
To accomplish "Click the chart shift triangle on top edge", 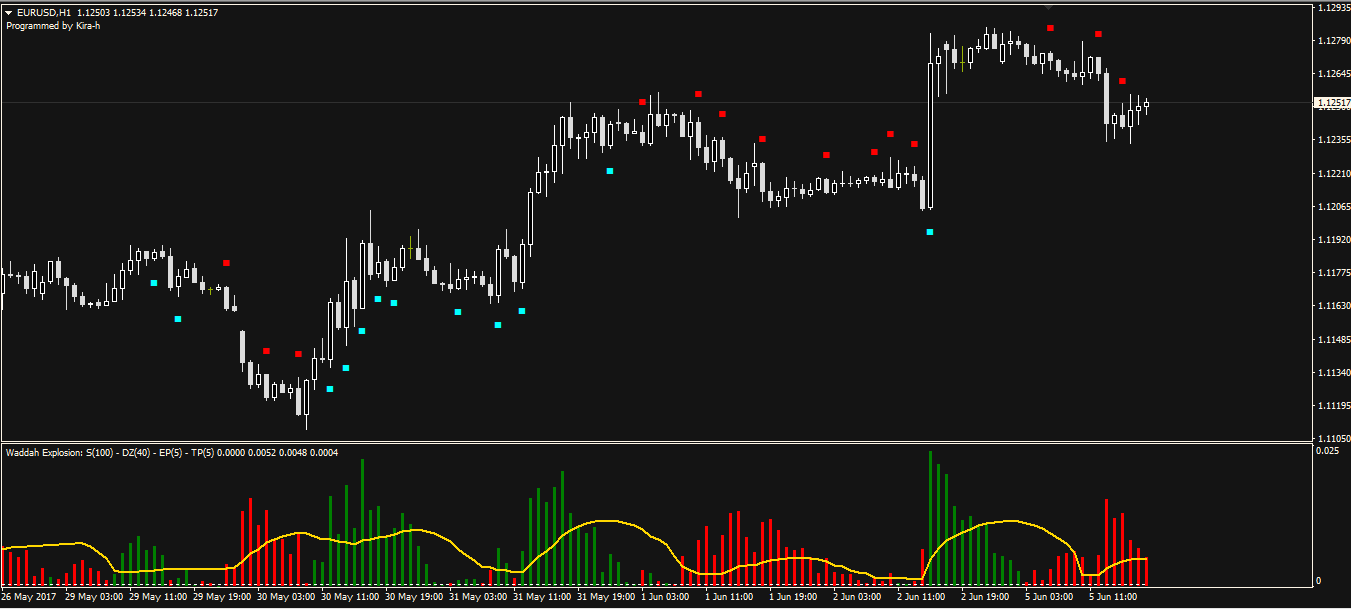I will tap(1048, 7).
